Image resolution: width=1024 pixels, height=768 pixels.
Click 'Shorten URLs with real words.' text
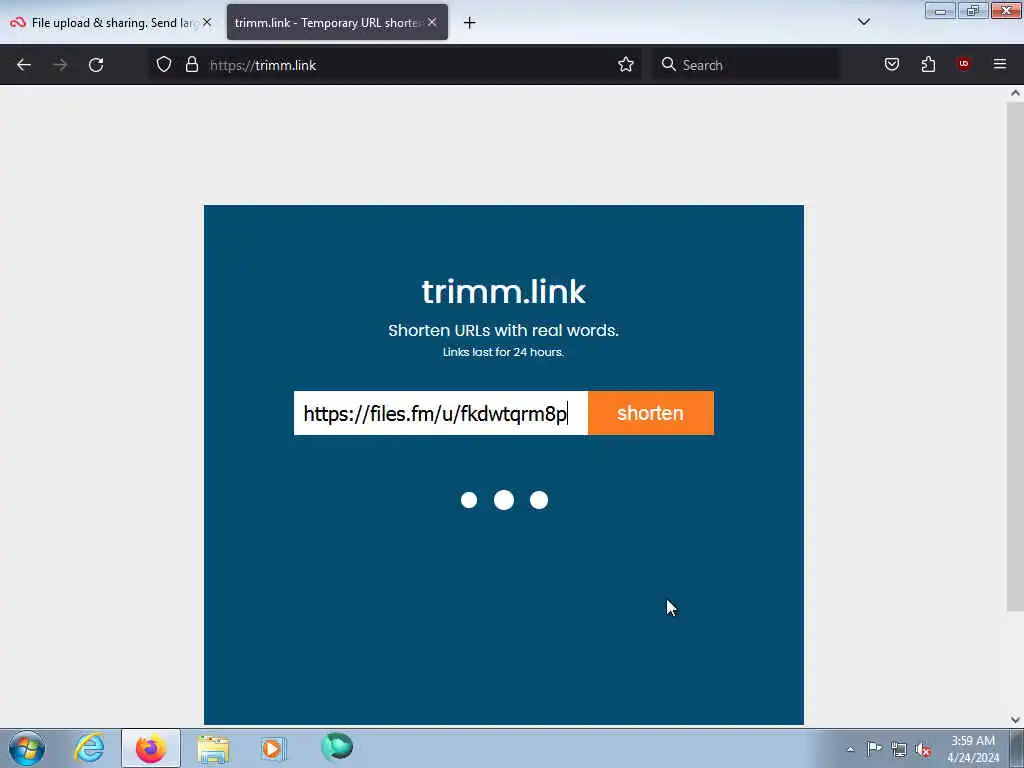tap(504, 330)
